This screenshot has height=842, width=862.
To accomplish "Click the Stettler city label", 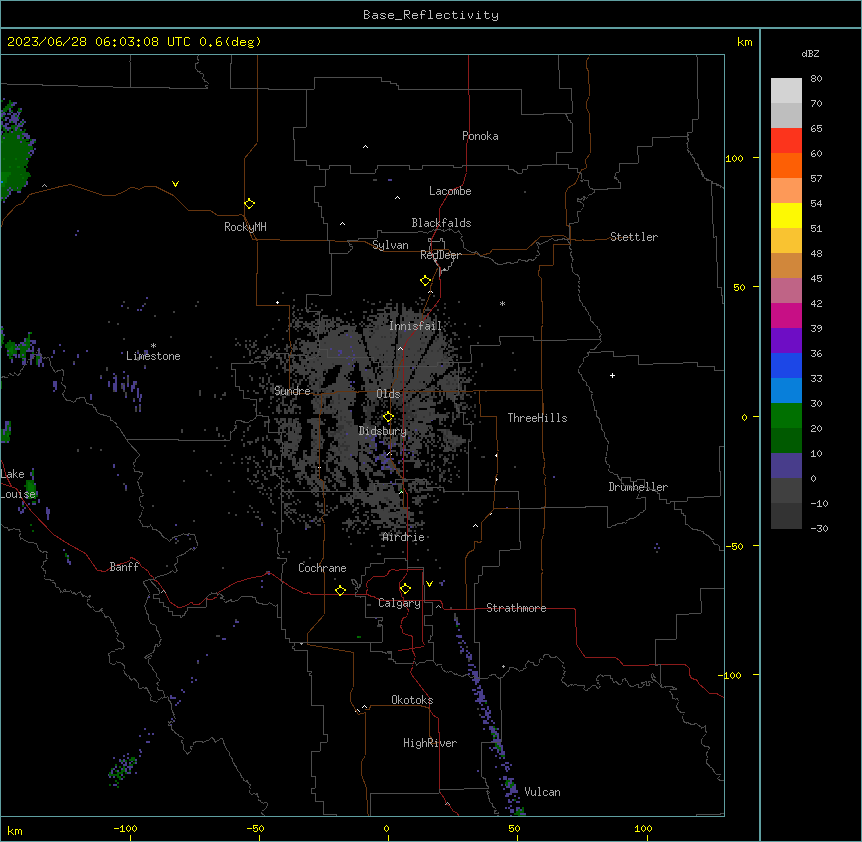I will click(634, 237).
